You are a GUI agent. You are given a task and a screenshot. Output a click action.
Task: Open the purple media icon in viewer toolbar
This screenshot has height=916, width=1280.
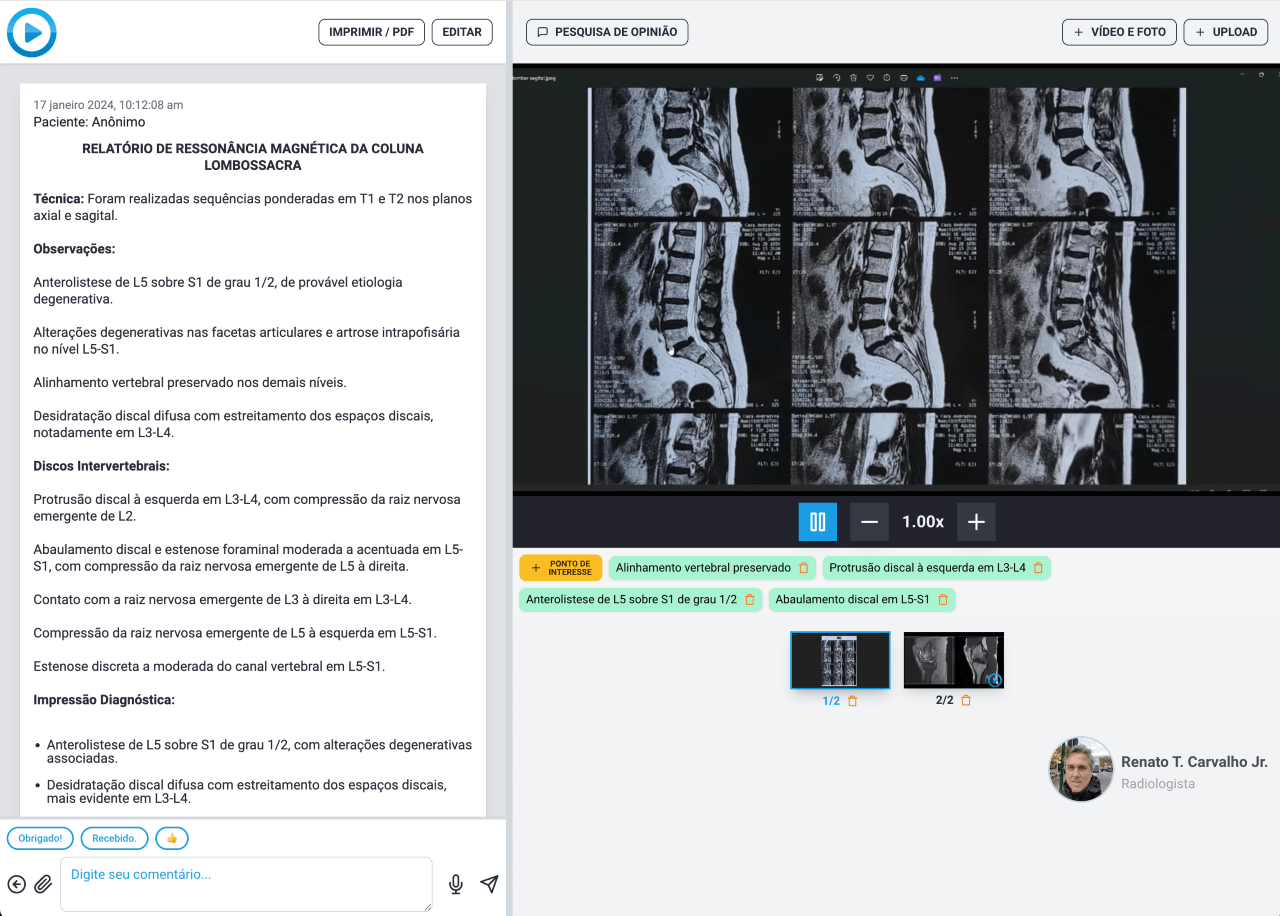pos(937,78)
